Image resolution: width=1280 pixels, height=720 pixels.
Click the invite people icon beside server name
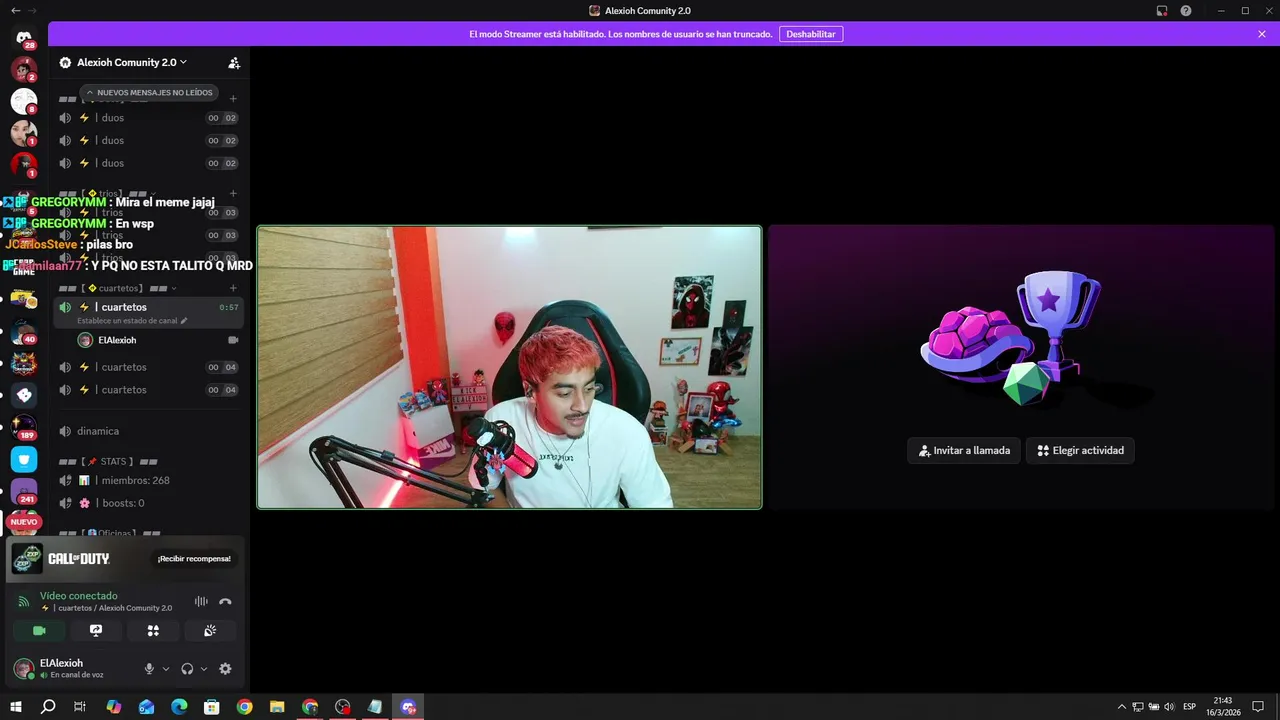coord(234,62)
